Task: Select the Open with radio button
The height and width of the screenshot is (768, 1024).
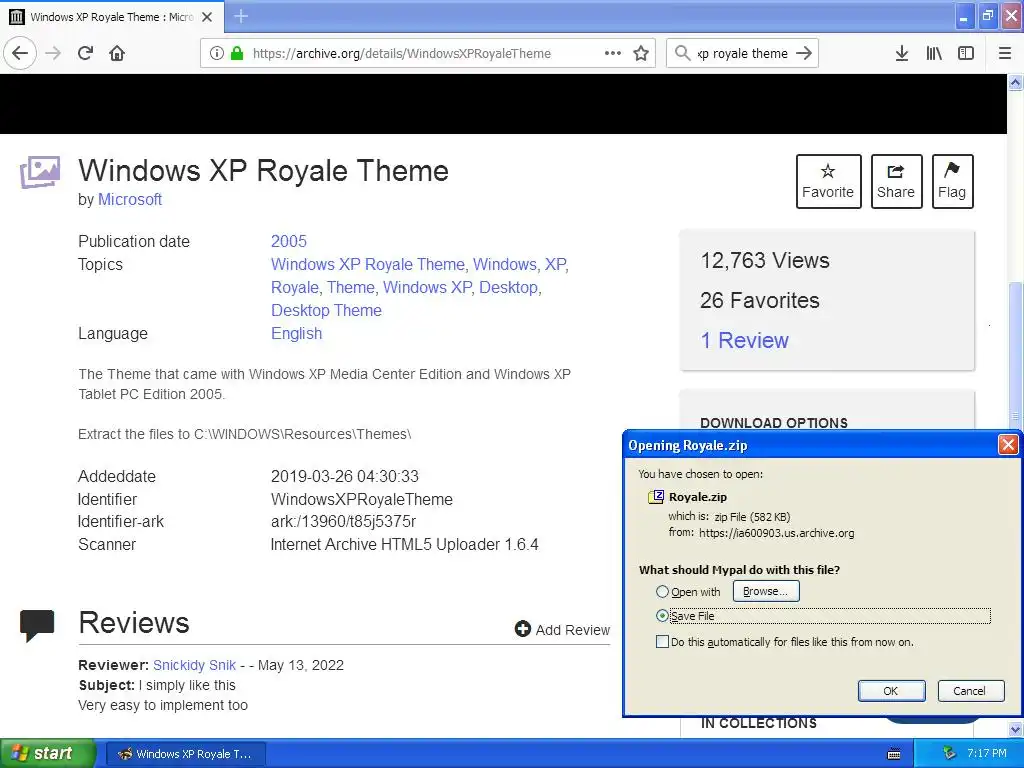Action: tap(662, 592)
